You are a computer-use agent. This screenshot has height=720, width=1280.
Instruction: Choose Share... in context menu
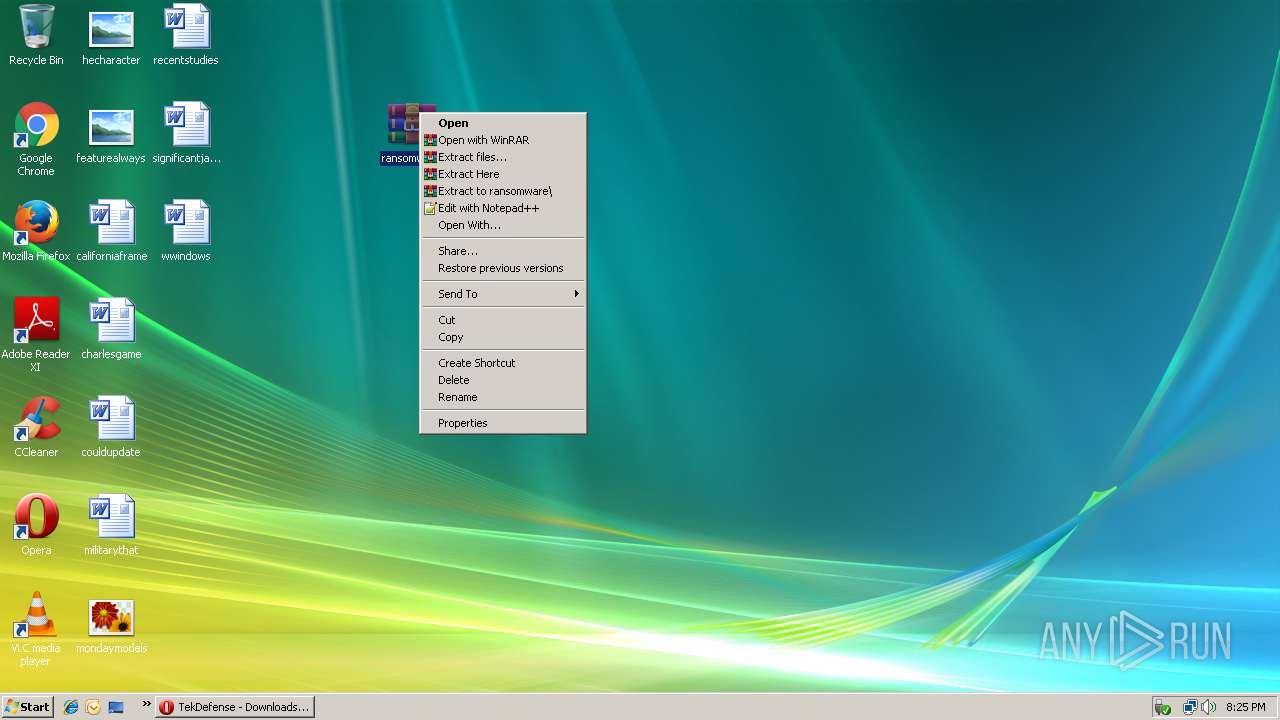[x=502, y=251]
